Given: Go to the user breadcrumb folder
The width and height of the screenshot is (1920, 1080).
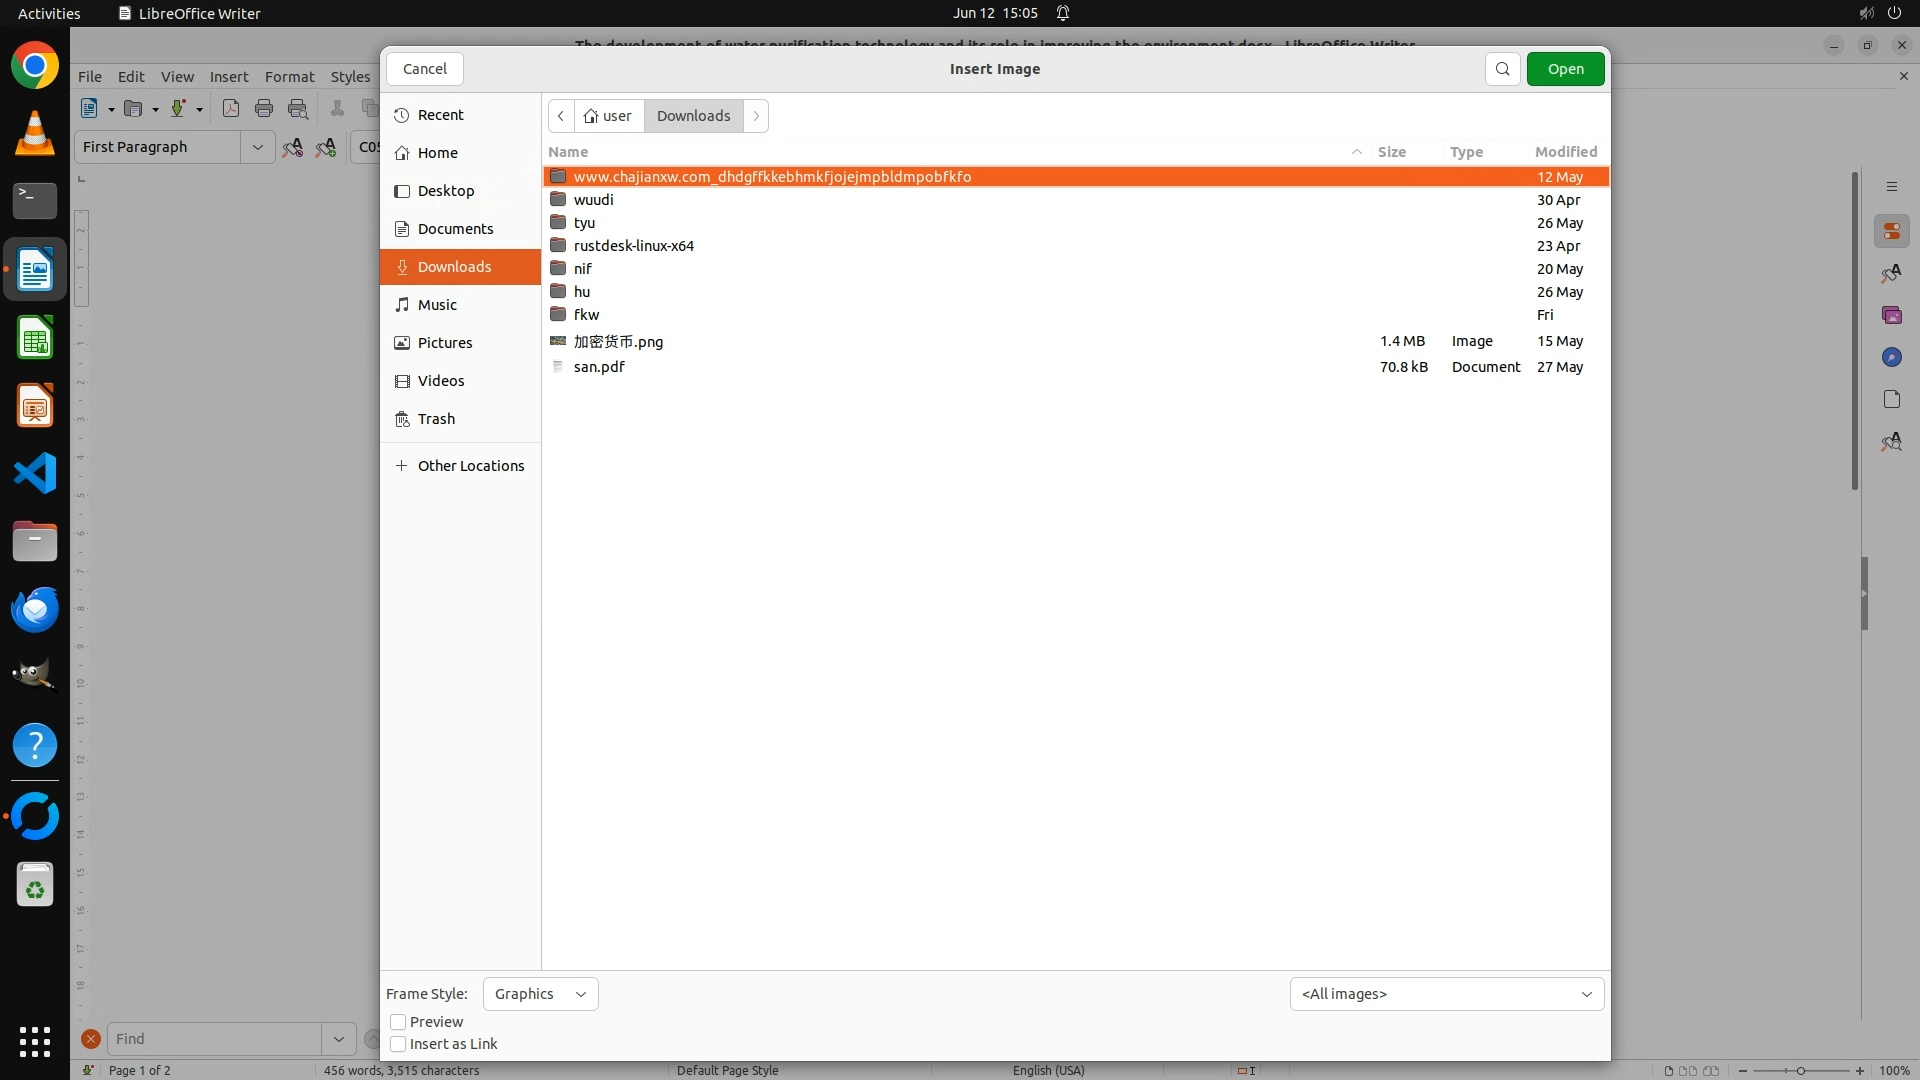Looking at the screenshot, I should (609, 116).
